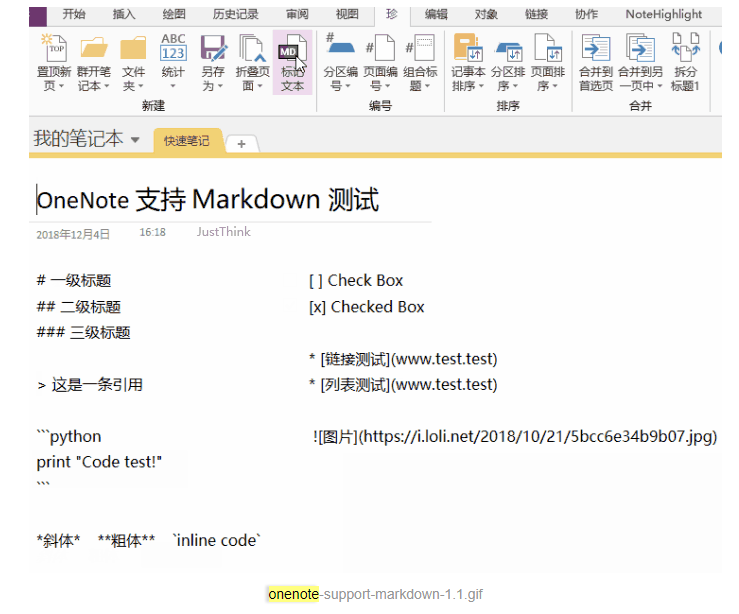Click the print "Code test!" line
Screen dimensions: 739x614
[x=99, y=462]
